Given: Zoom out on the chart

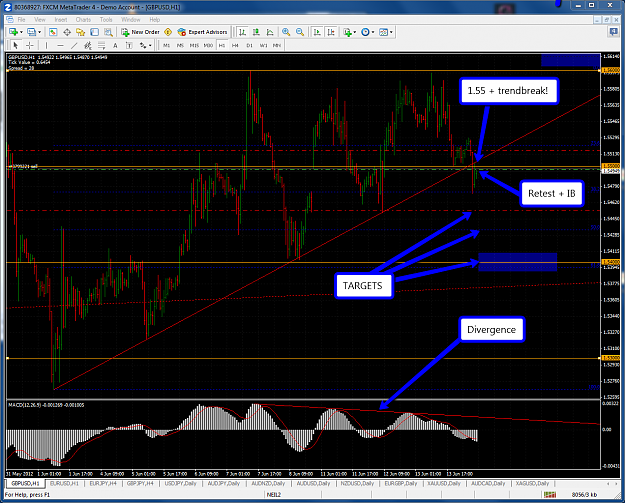Looking at the screenshot, I should click(x=300, y=32).
